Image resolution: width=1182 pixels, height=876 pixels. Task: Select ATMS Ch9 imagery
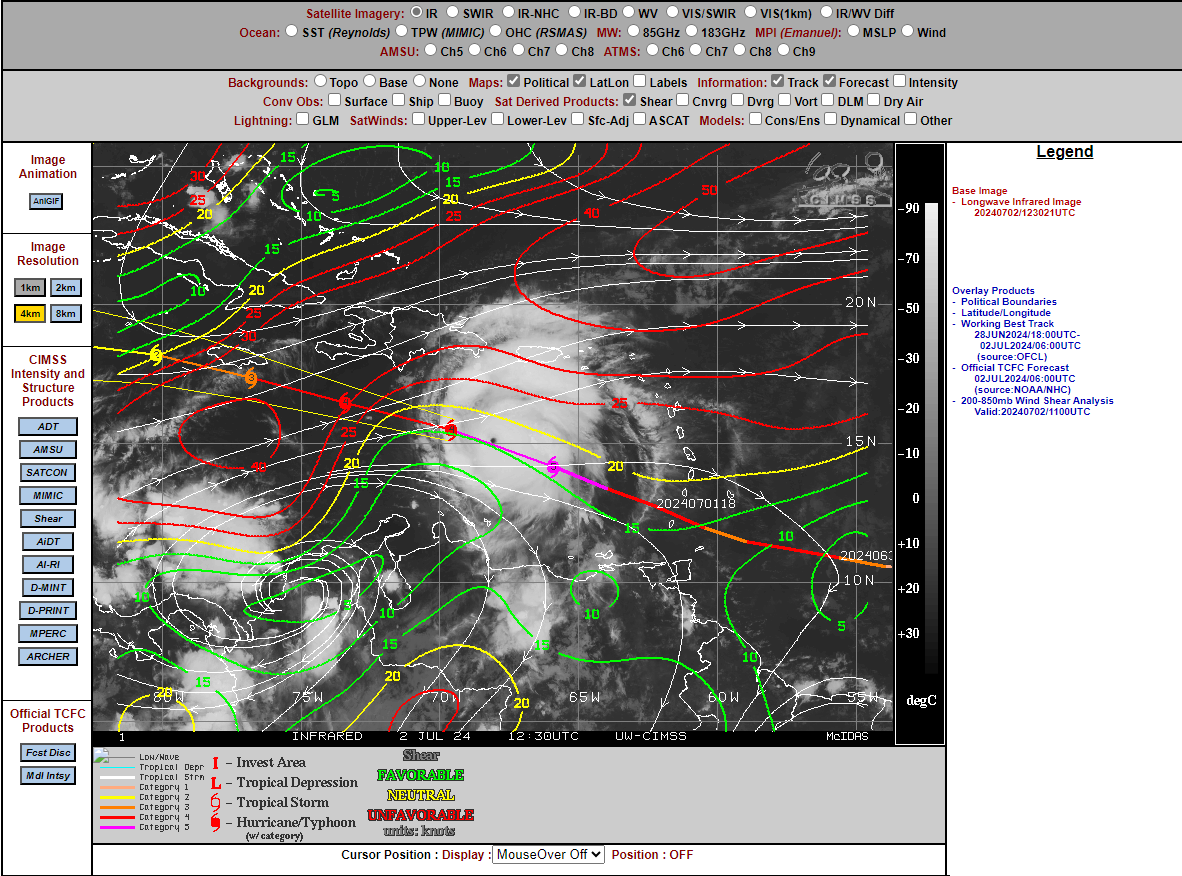coord(783,50)
